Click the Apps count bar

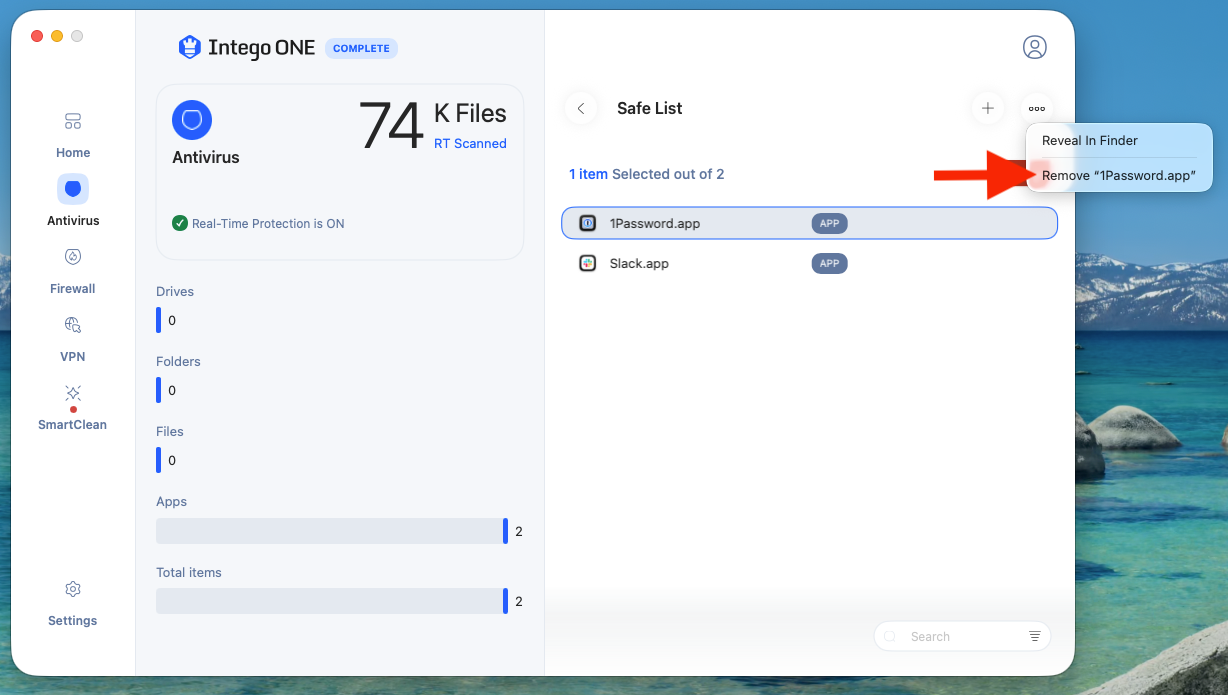[x=332, y=531]
